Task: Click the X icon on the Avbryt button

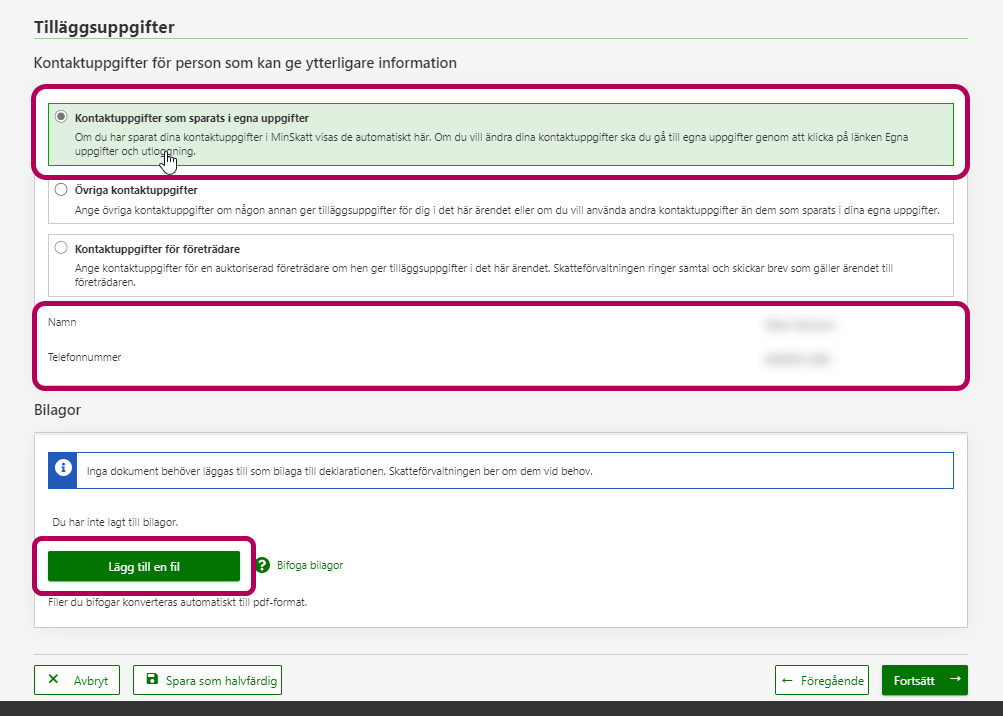Action: pyautogui.click(x=53, y=680)
